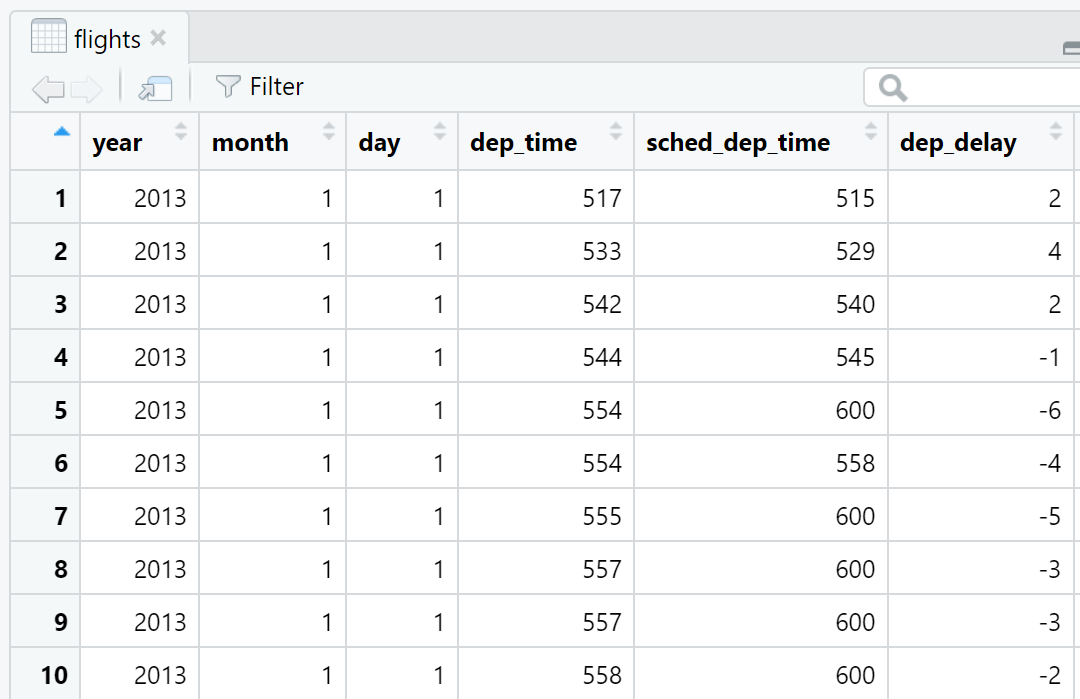Image resolution: width=1080 pixels, height=699 pixels.
Task: Sort by the dep_delay column arrows
Action: click(1054, 132)
